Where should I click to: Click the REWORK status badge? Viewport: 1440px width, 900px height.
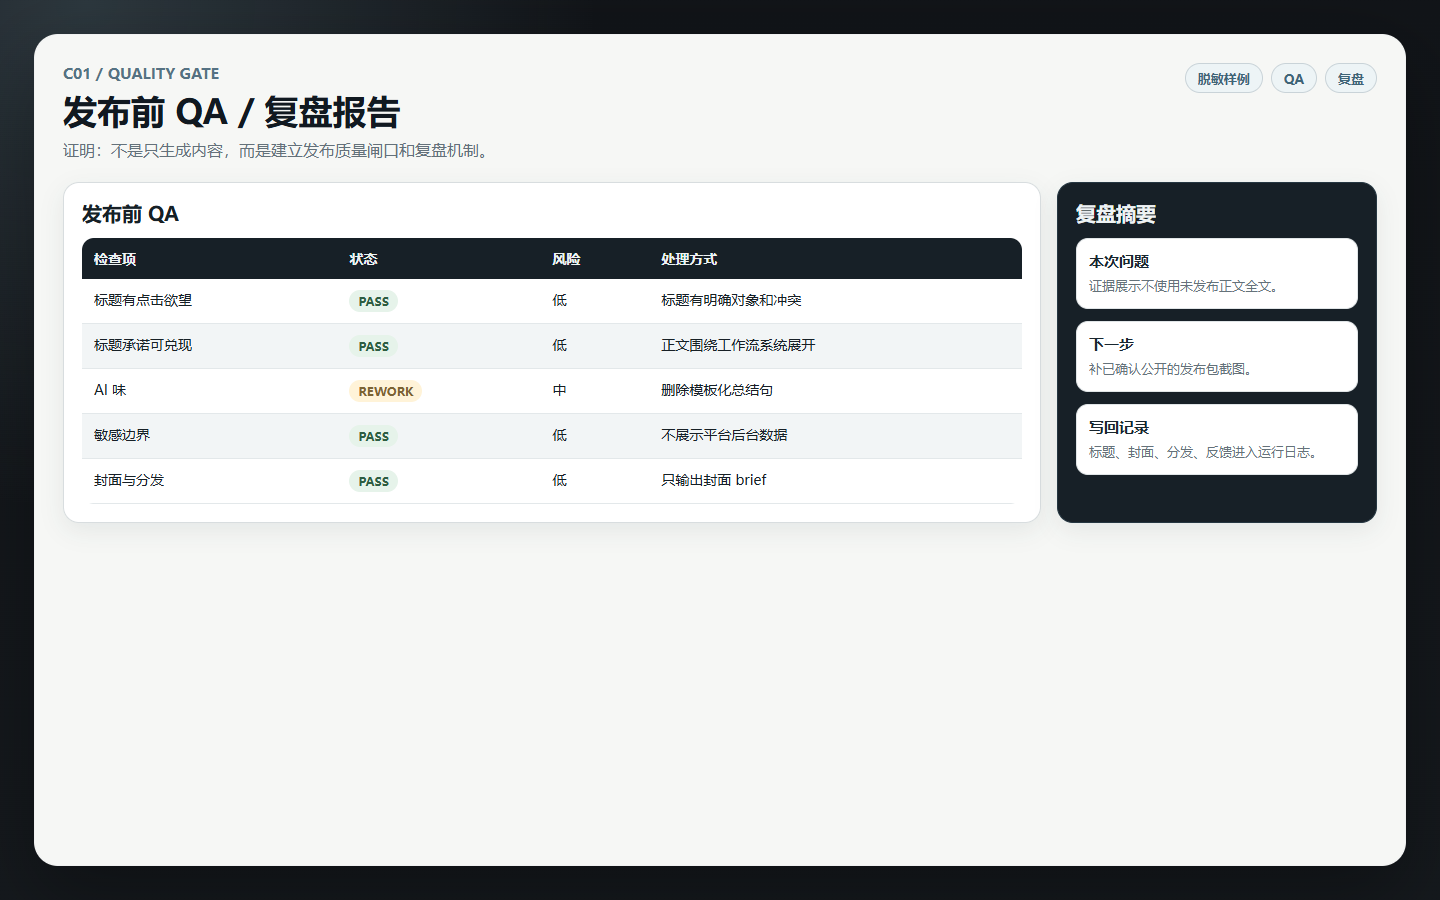click(385, 391)
